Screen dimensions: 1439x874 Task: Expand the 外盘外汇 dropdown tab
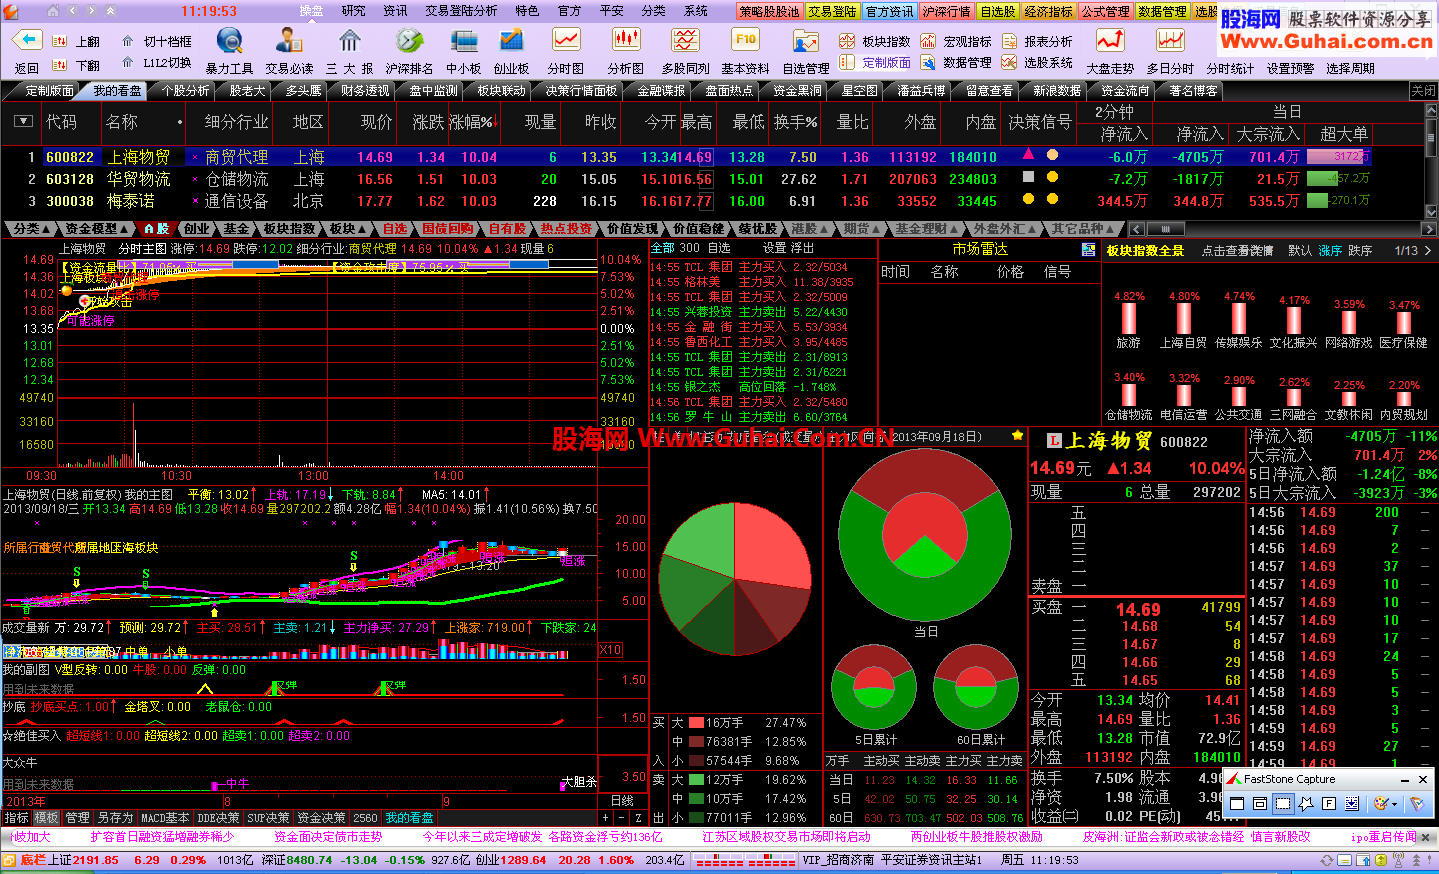click(1004, 229)
